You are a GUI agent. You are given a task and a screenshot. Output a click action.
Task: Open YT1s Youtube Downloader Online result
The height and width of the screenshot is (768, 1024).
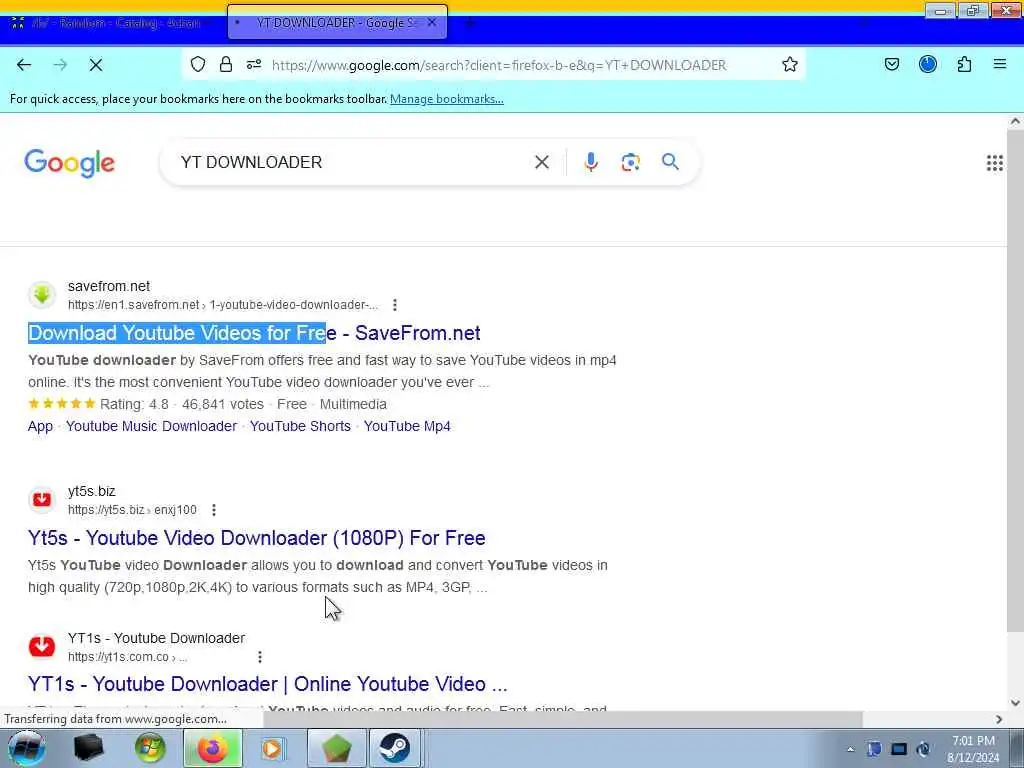[x=268, y=684]
